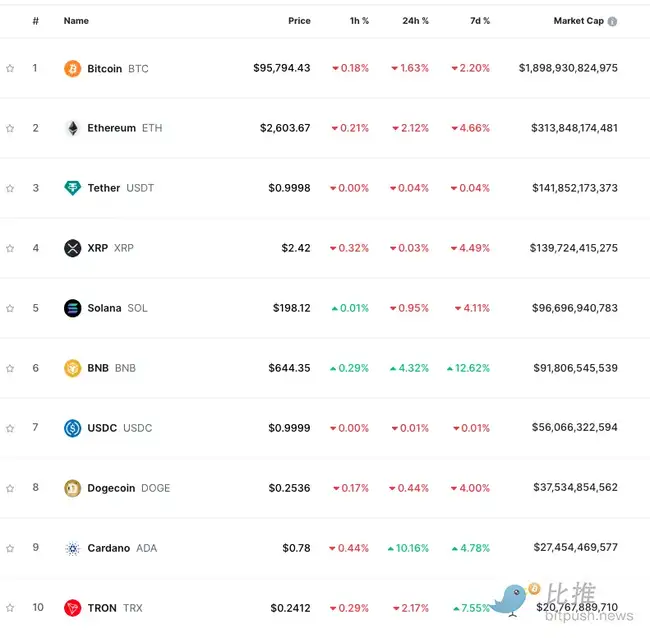Open the TRON coin name link
Image resolution: width=650 pixels, height=638 pixels.
(x=102, y=608)
